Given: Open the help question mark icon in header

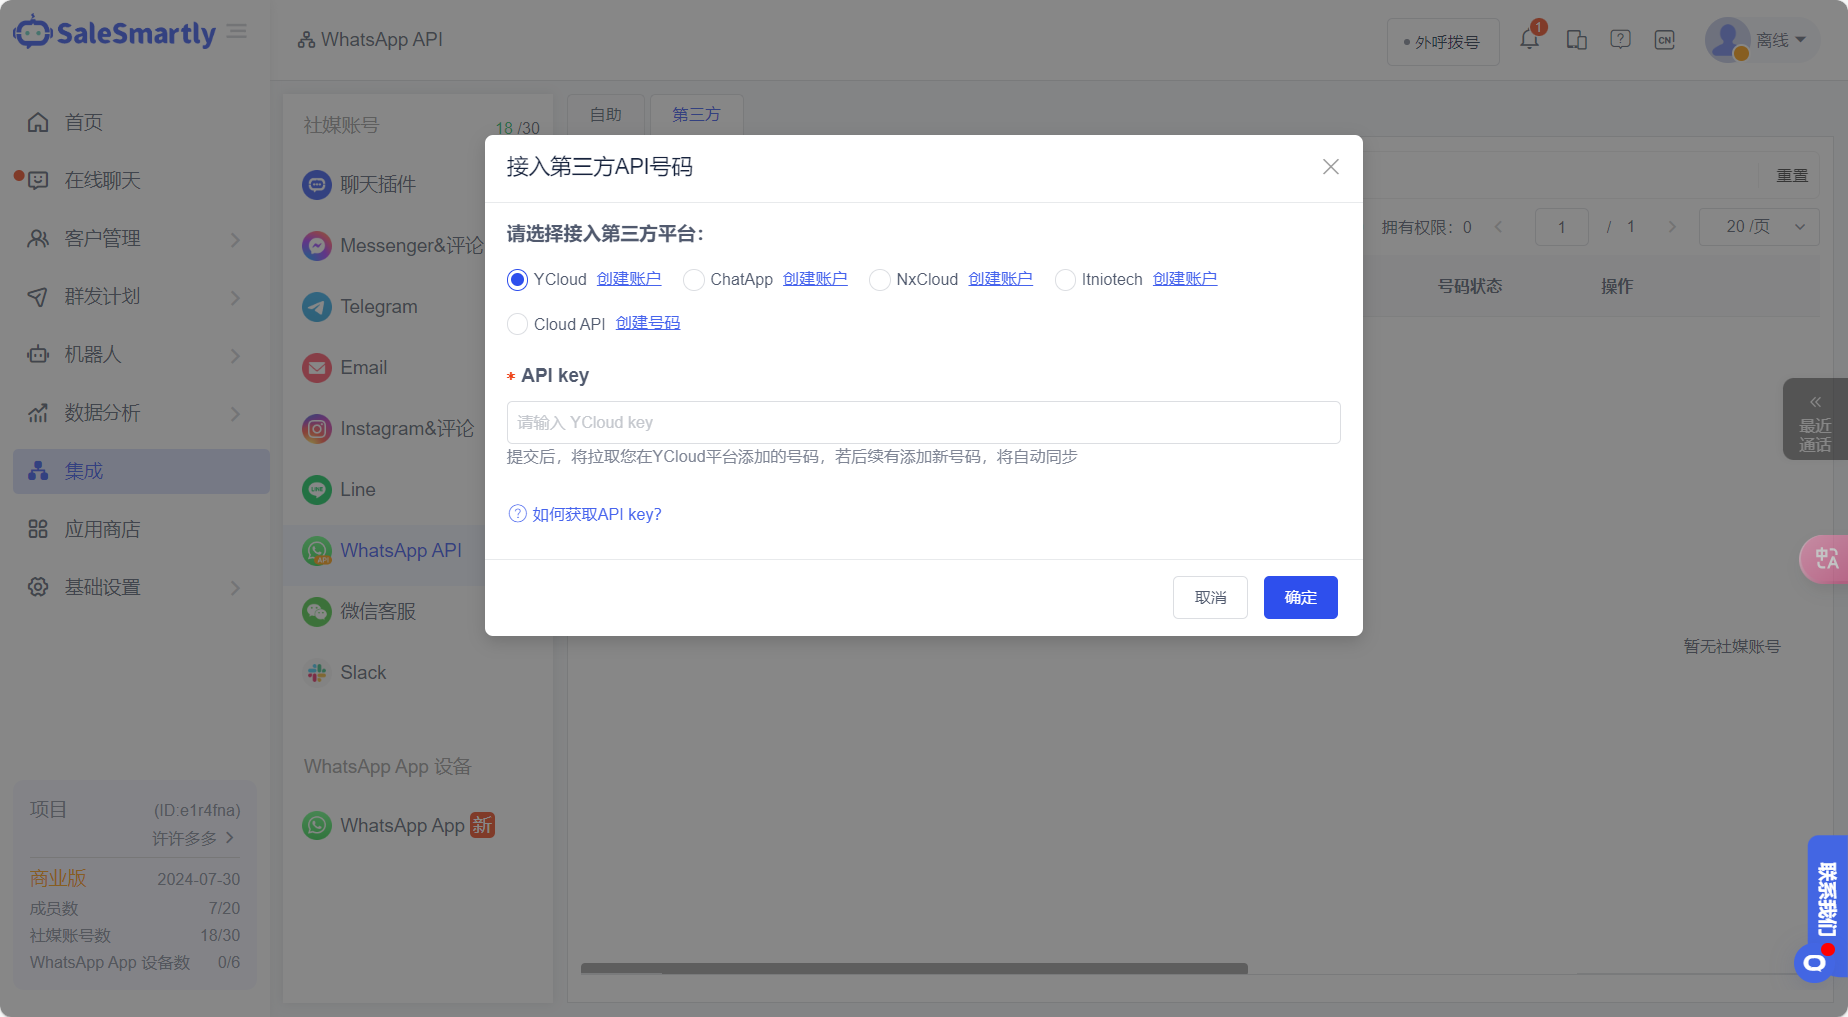Looking at the screenshot, I should coord(1621,40).
